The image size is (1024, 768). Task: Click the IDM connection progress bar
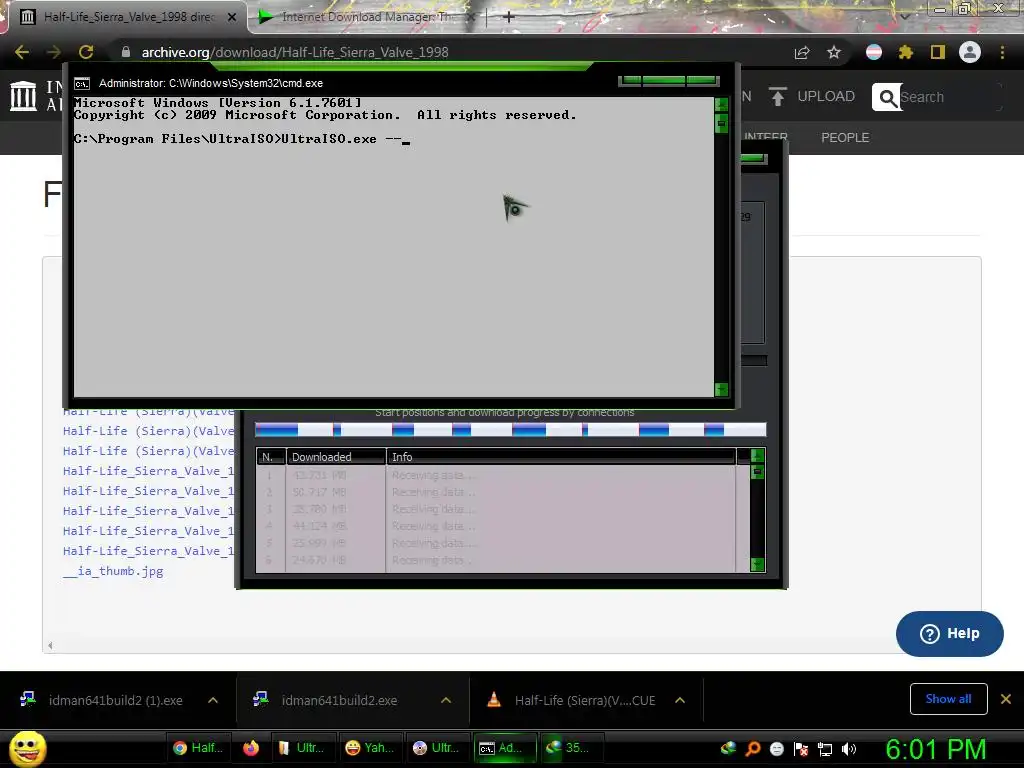click(x=510, y=430)
